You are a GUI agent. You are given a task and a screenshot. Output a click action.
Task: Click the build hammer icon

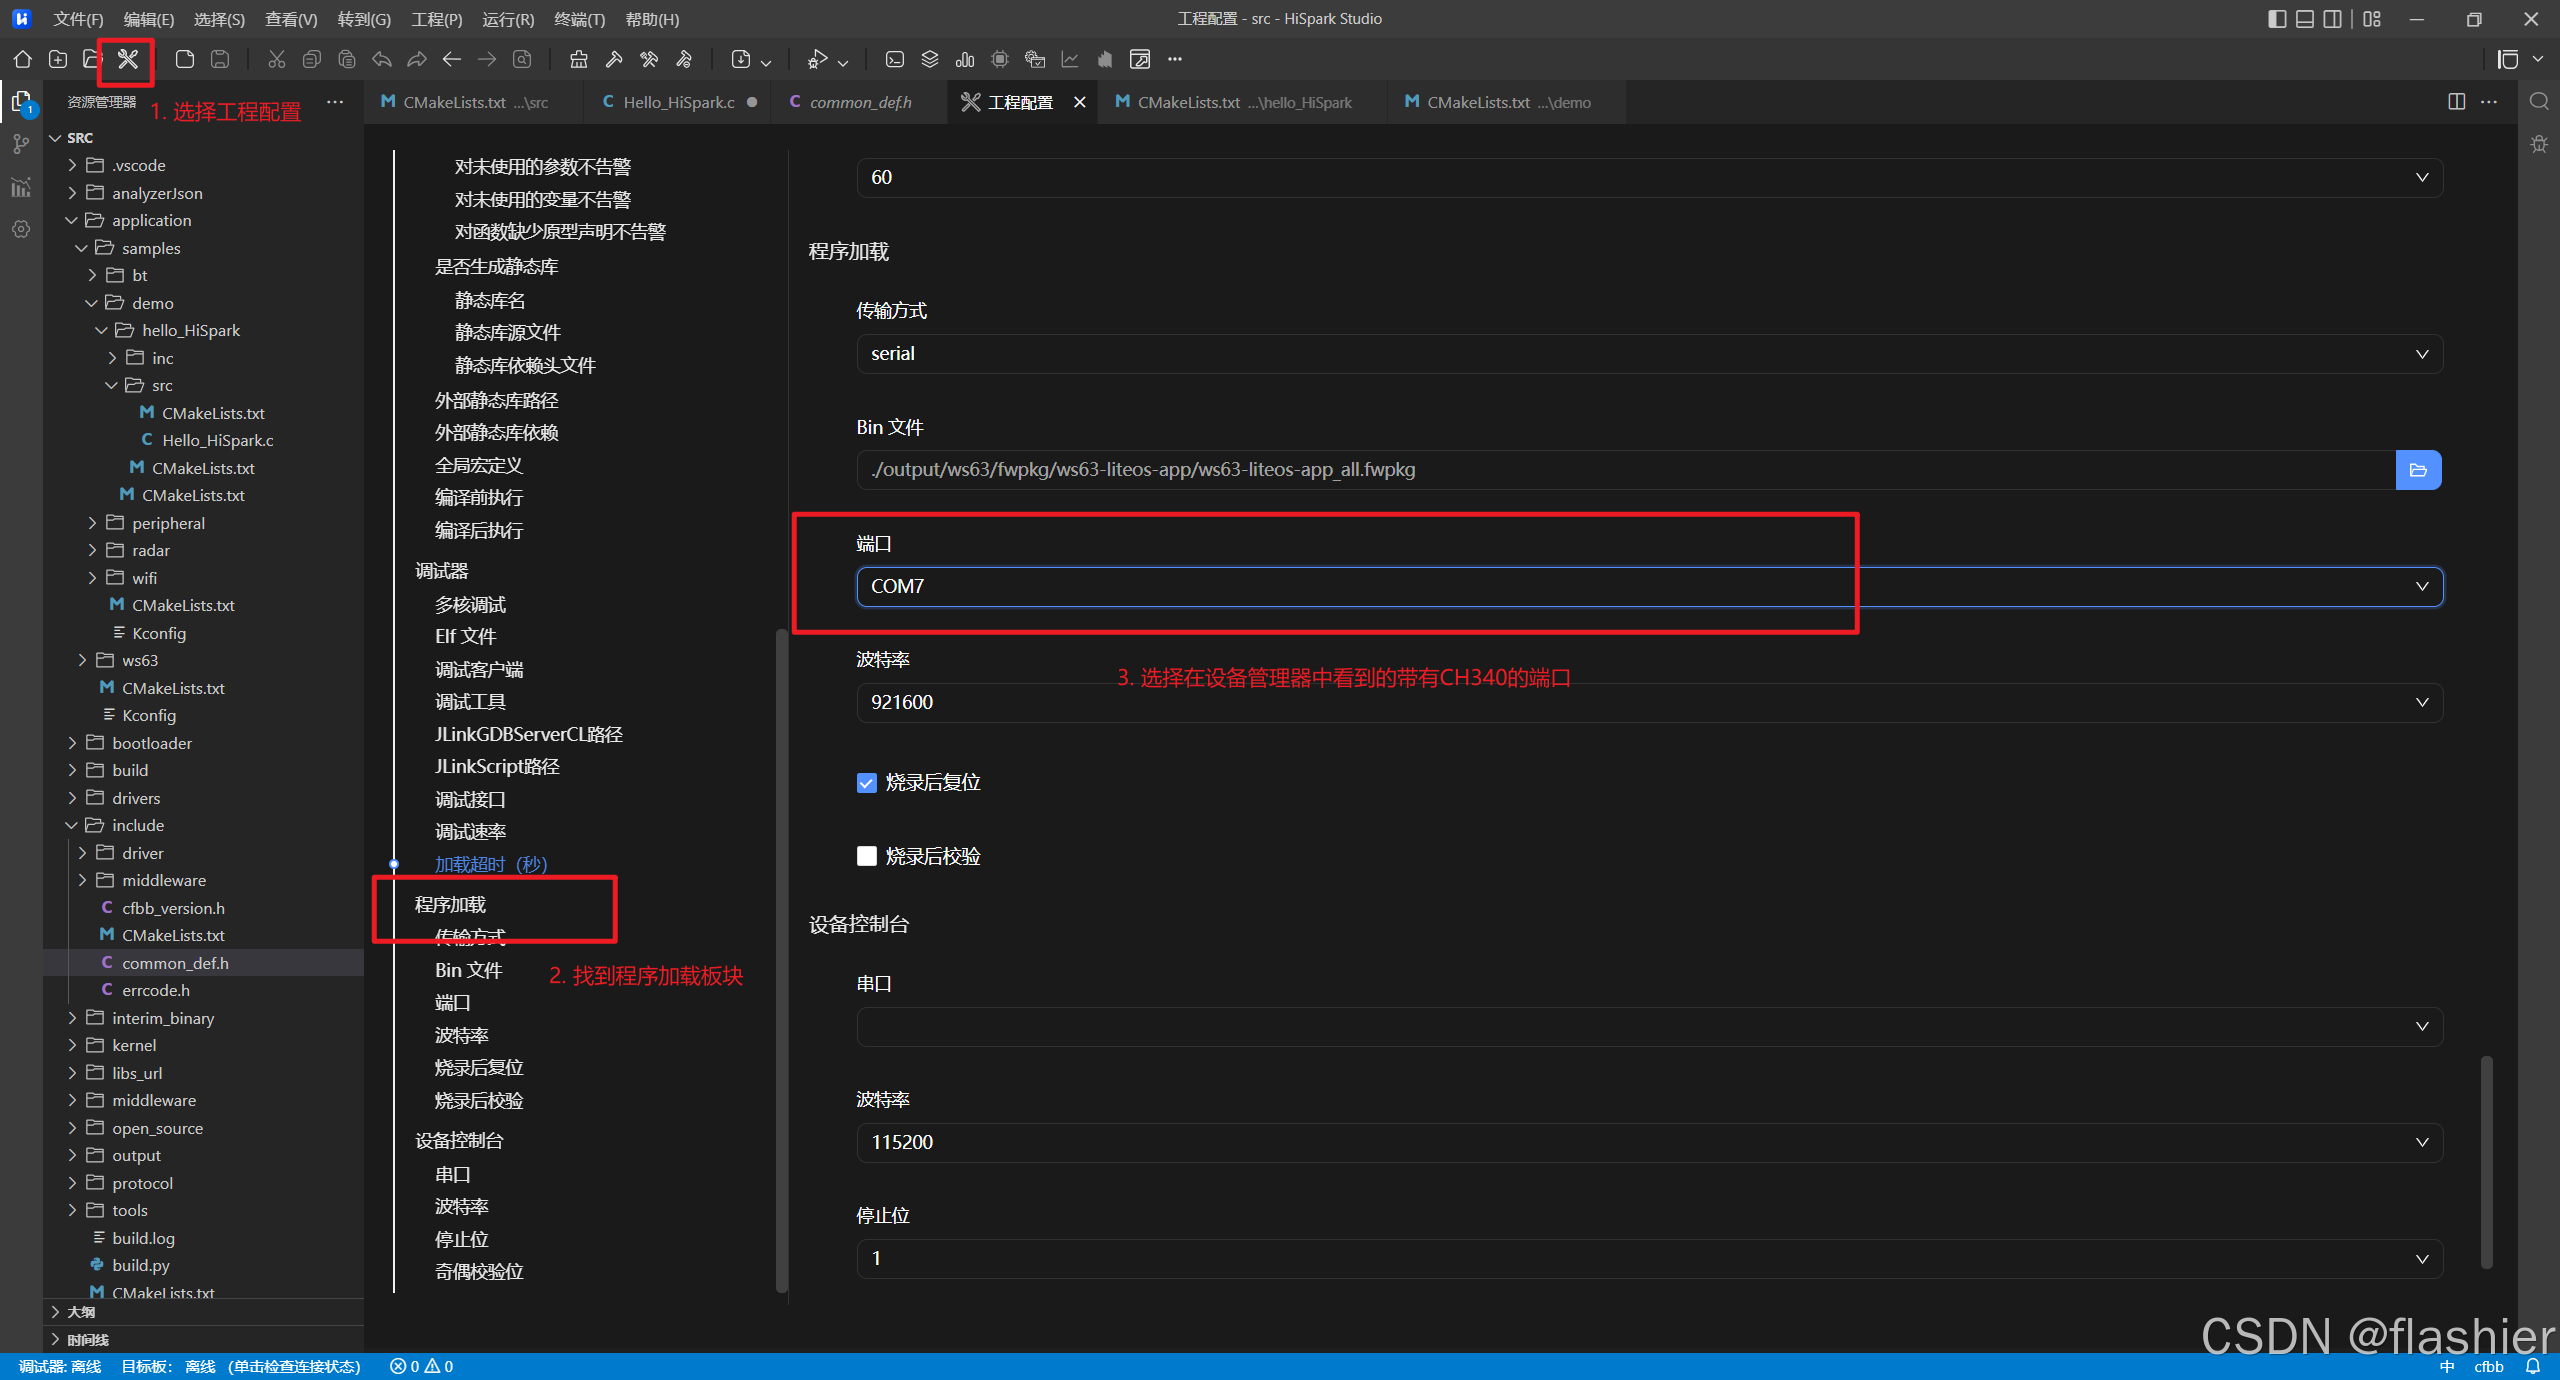[x=614, y=59]
